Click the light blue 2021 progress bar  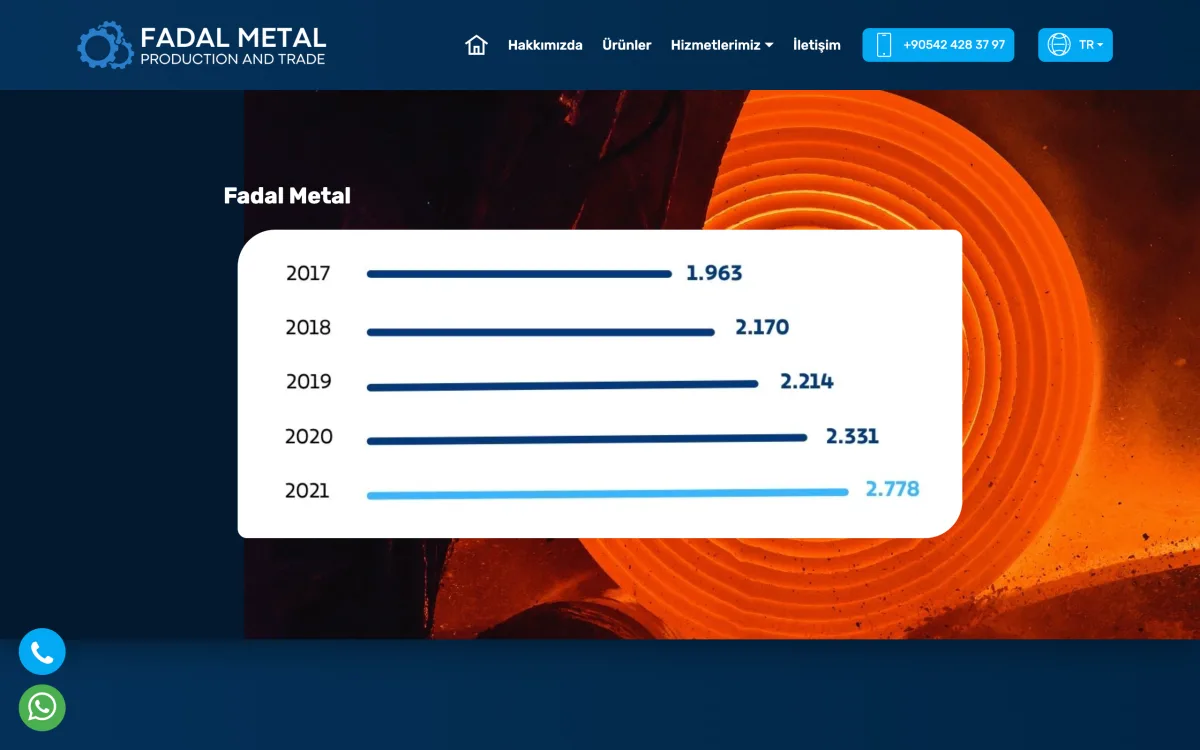(x=607, y=493)
